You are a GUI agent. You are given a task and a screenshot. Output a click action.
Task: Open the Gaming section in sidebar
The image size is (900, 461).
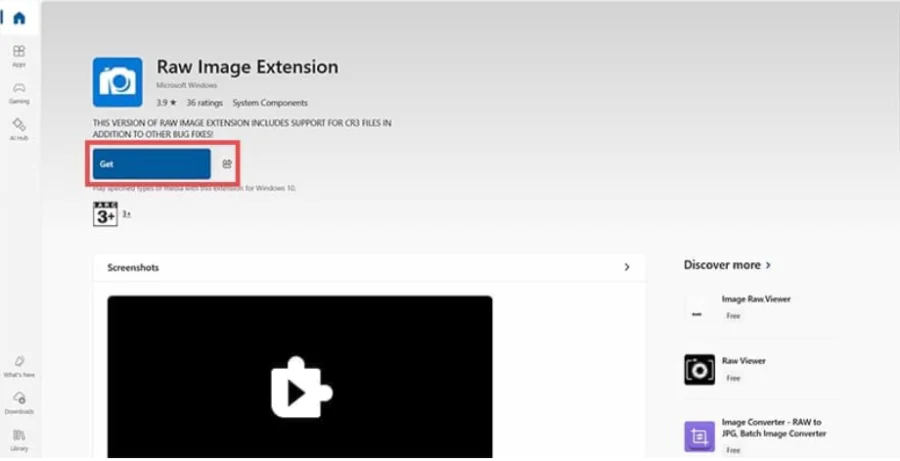19,93
